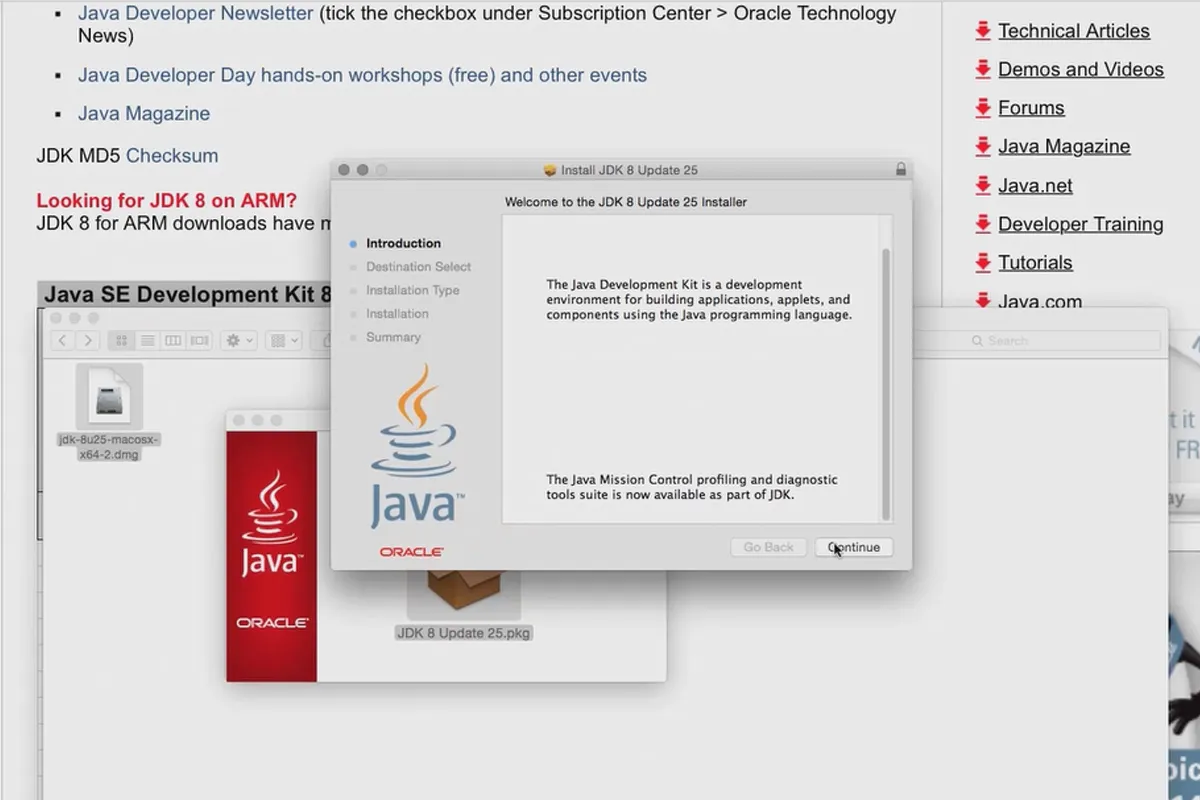
Task: Open the Java.net sidebar link
Action: (x=1035, y=186)
